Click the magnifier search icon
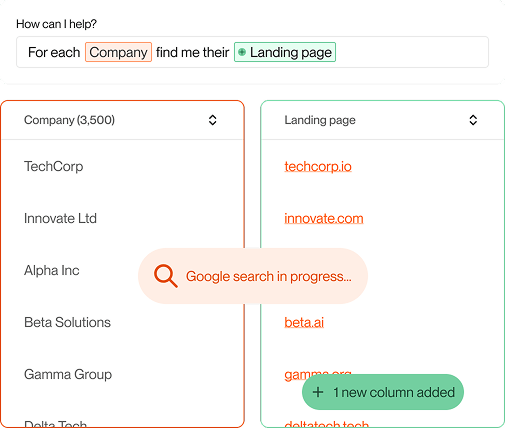Image resolution: width=505 pixels, height=428 pixels. tap(165, 276)
